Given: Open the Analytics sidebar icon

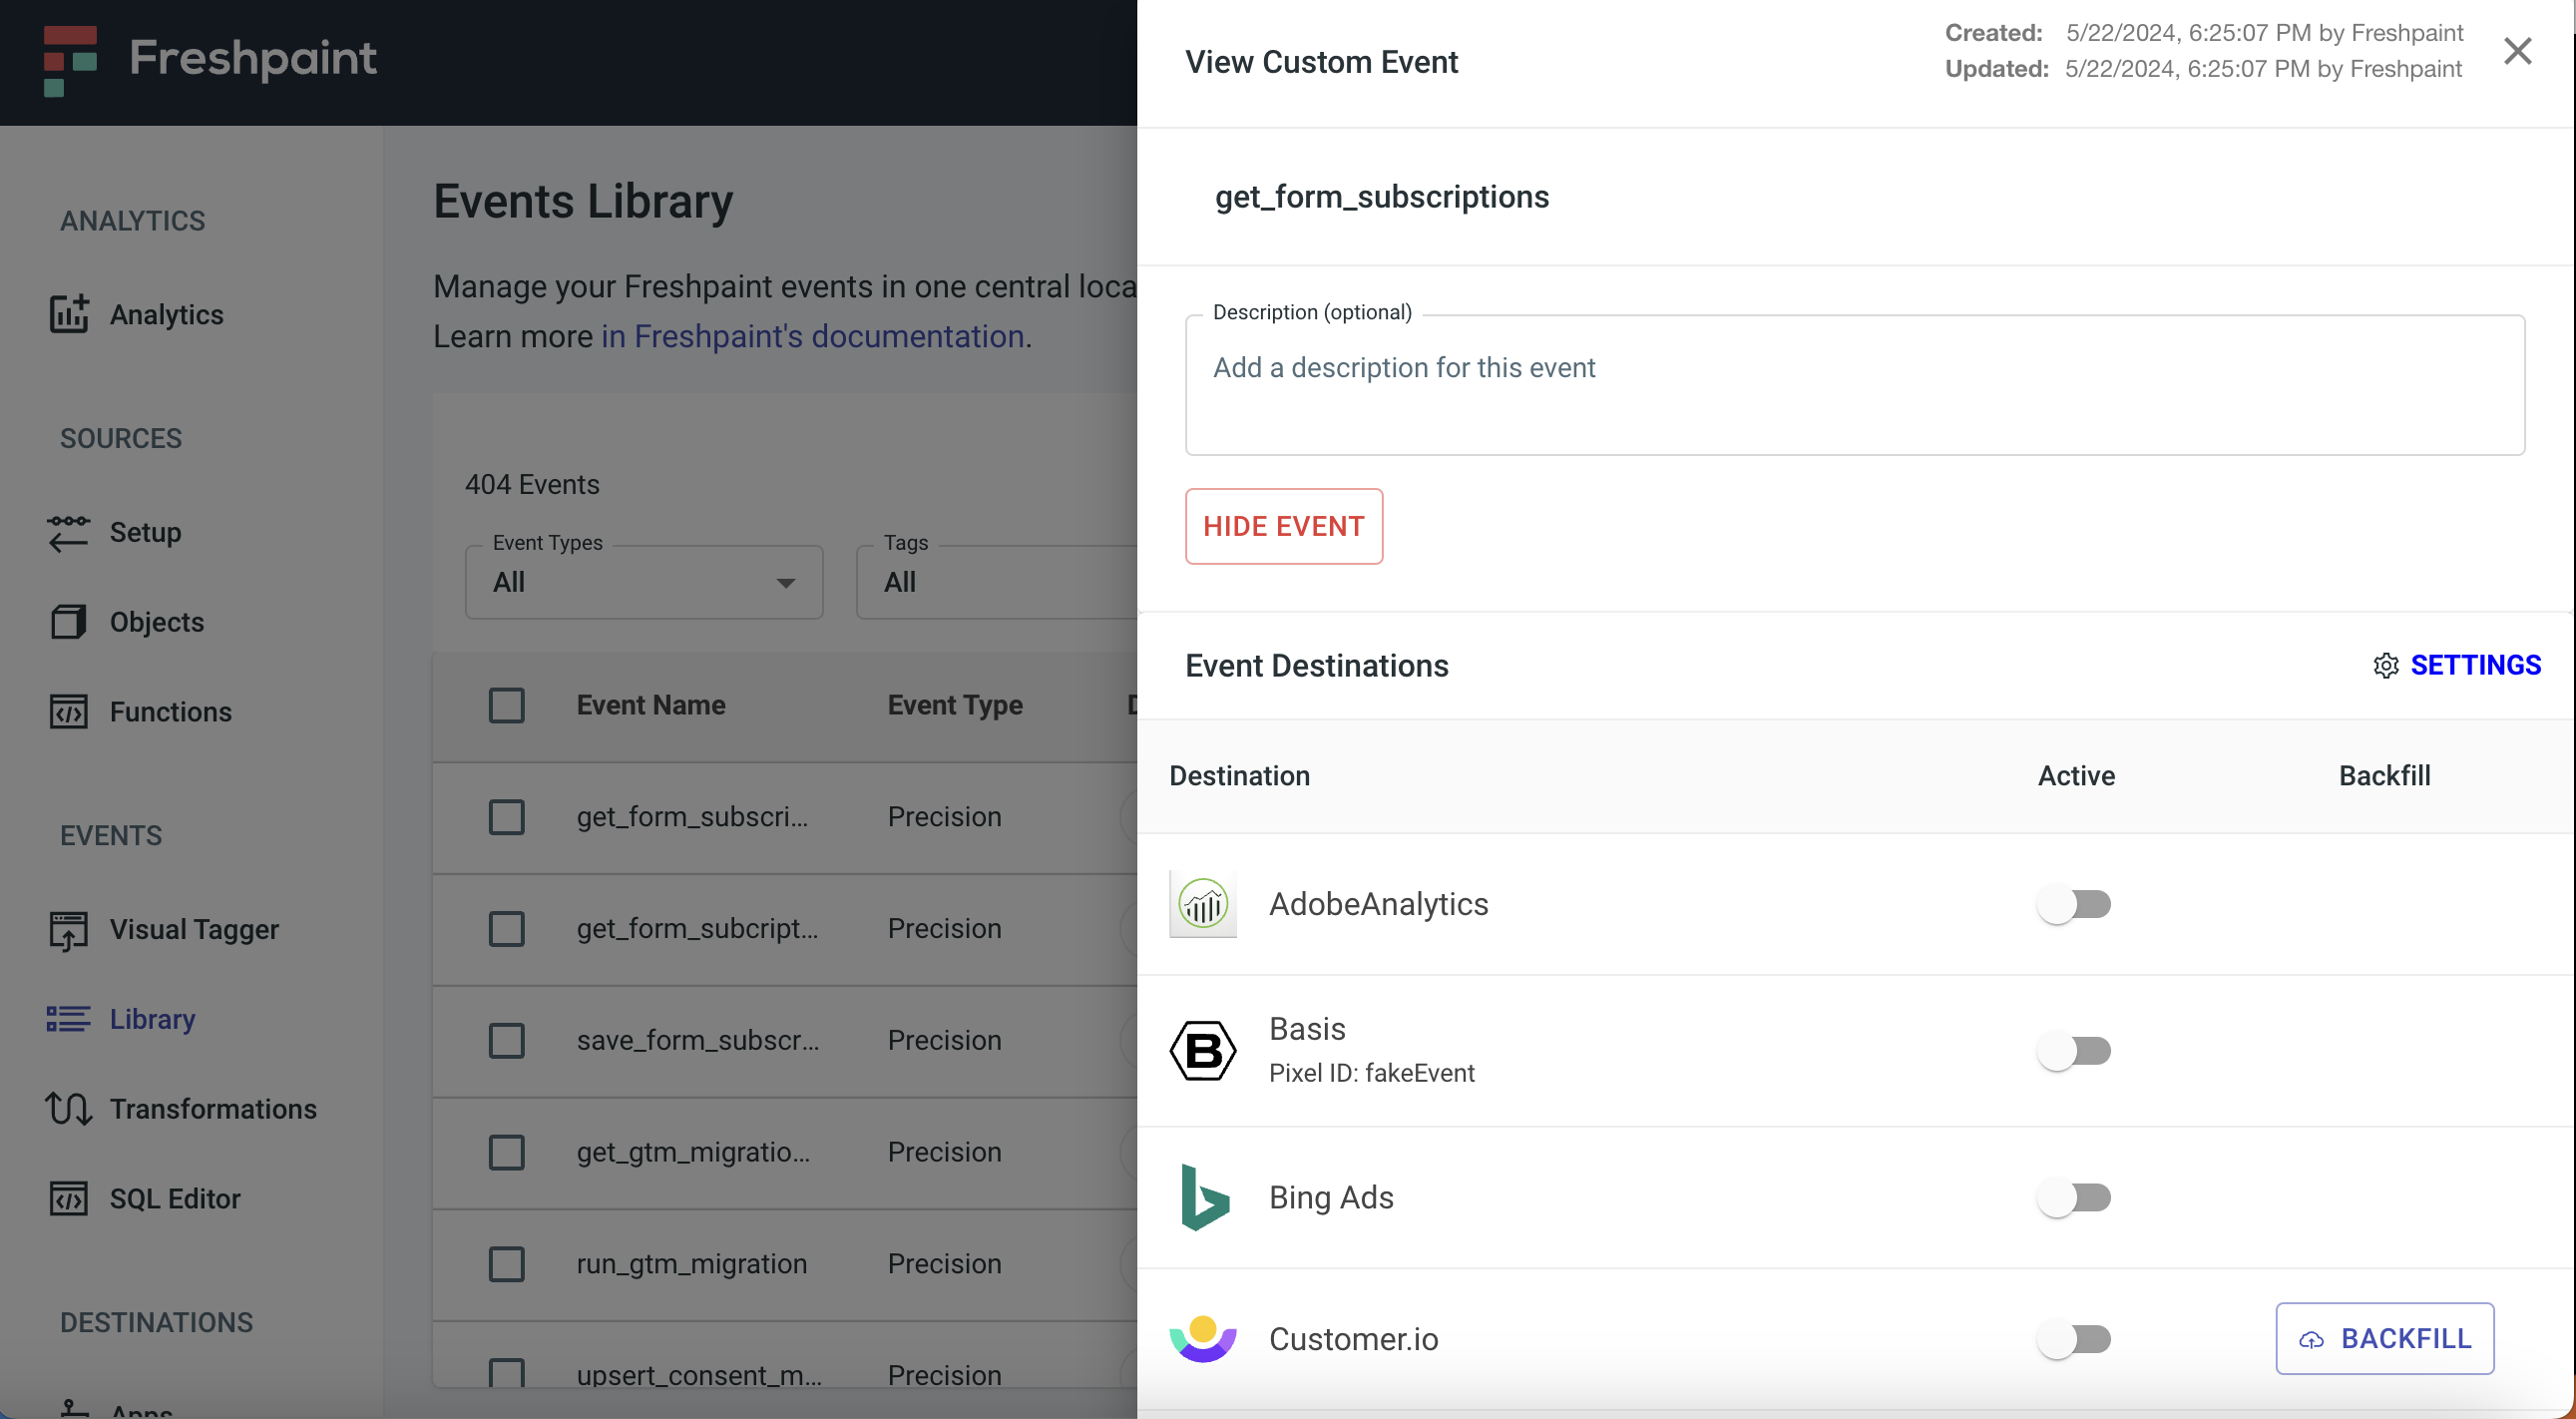Looking at the screenshot, I should pyautogui.click(x=69, y=314).
